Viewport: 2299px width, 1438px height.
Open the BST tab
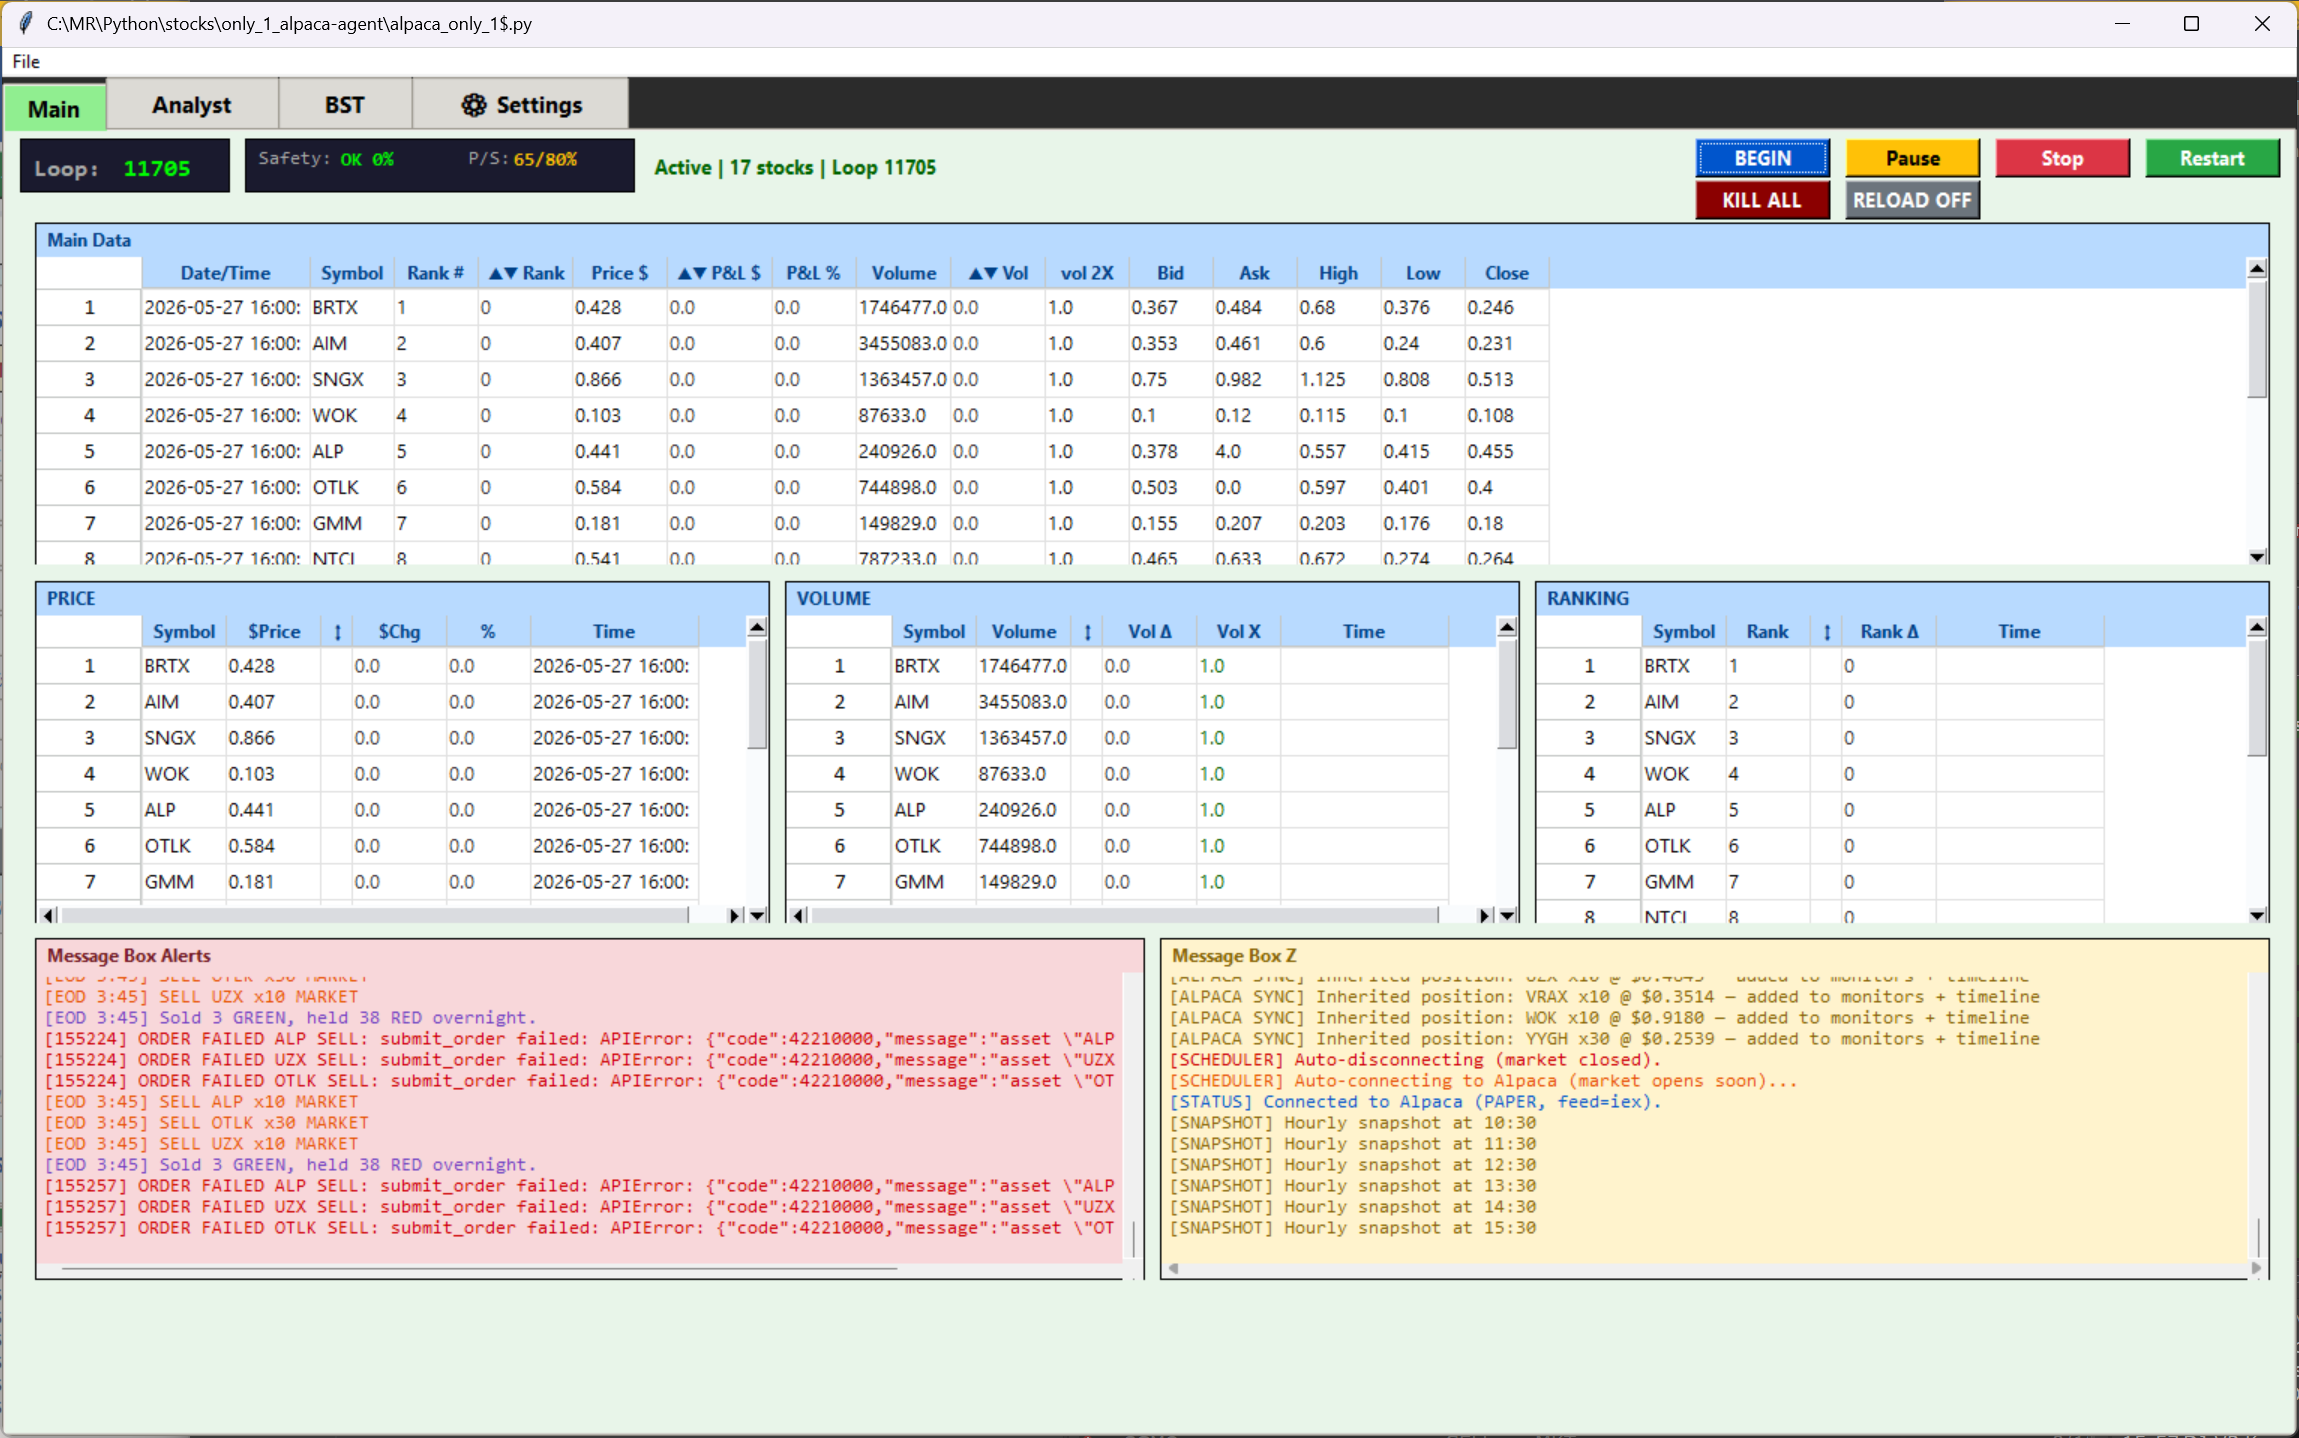(x=344, y=105)
